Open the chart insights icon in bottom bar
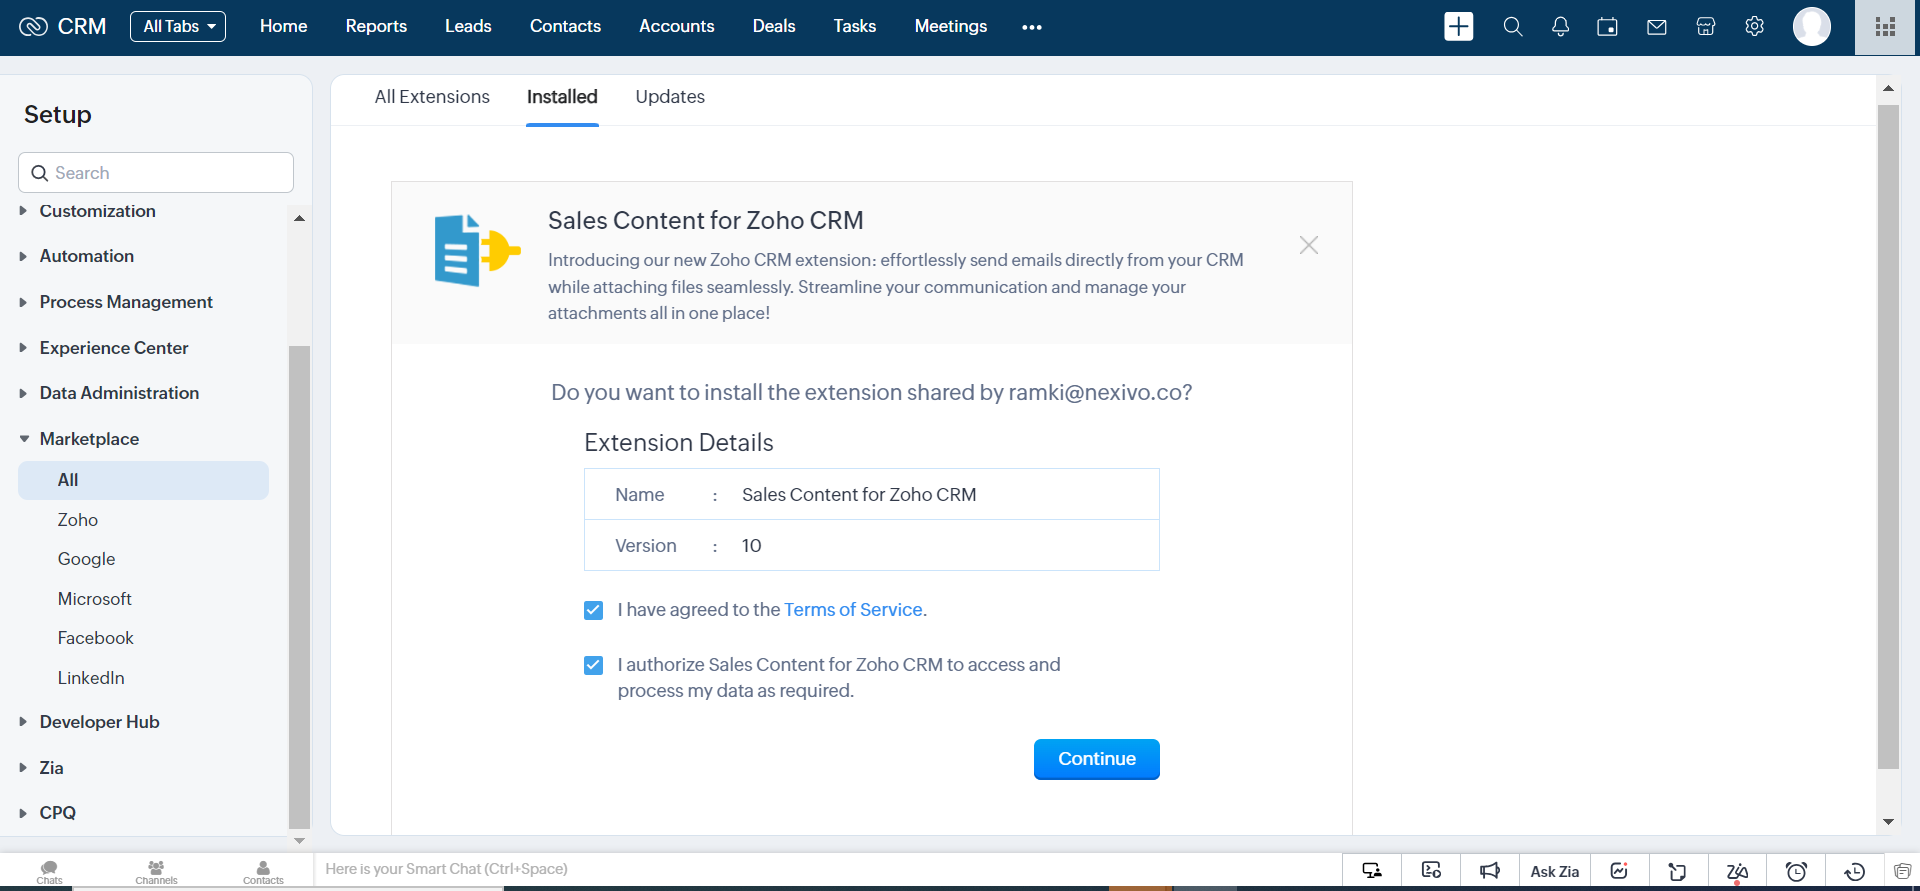 [x=1619, y=871]
